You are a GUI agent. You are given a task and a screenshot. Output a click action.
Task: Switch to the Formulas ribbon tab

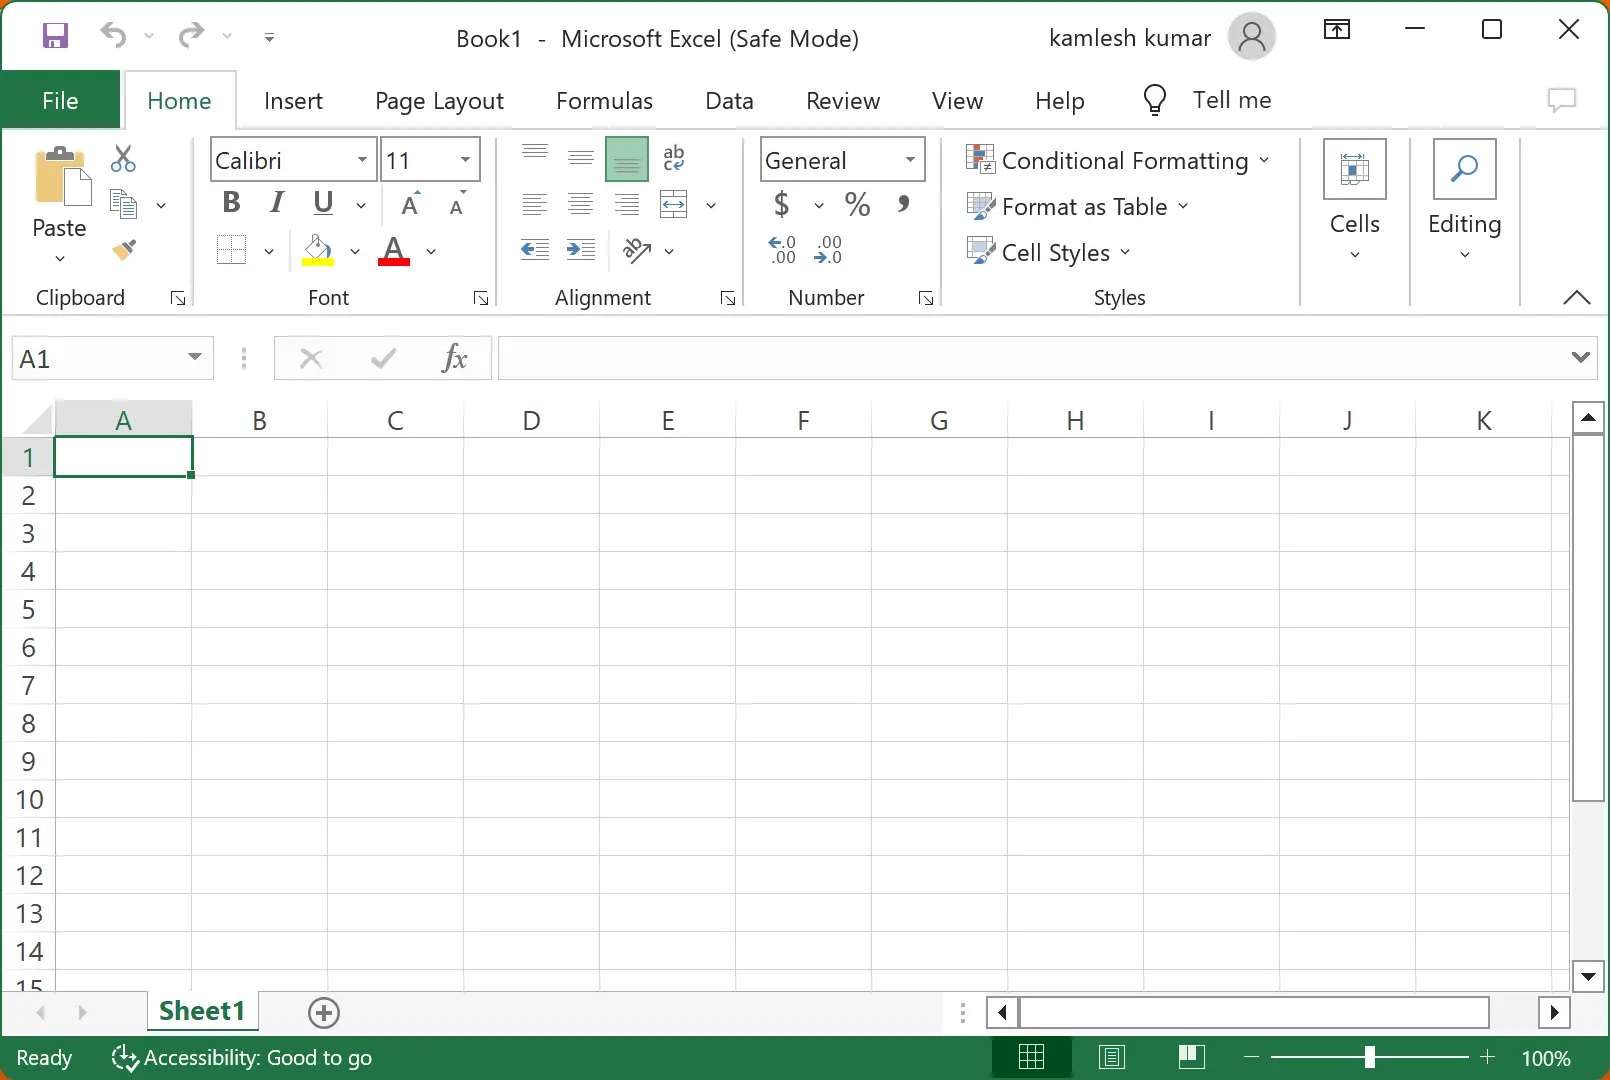click(604, 100)
